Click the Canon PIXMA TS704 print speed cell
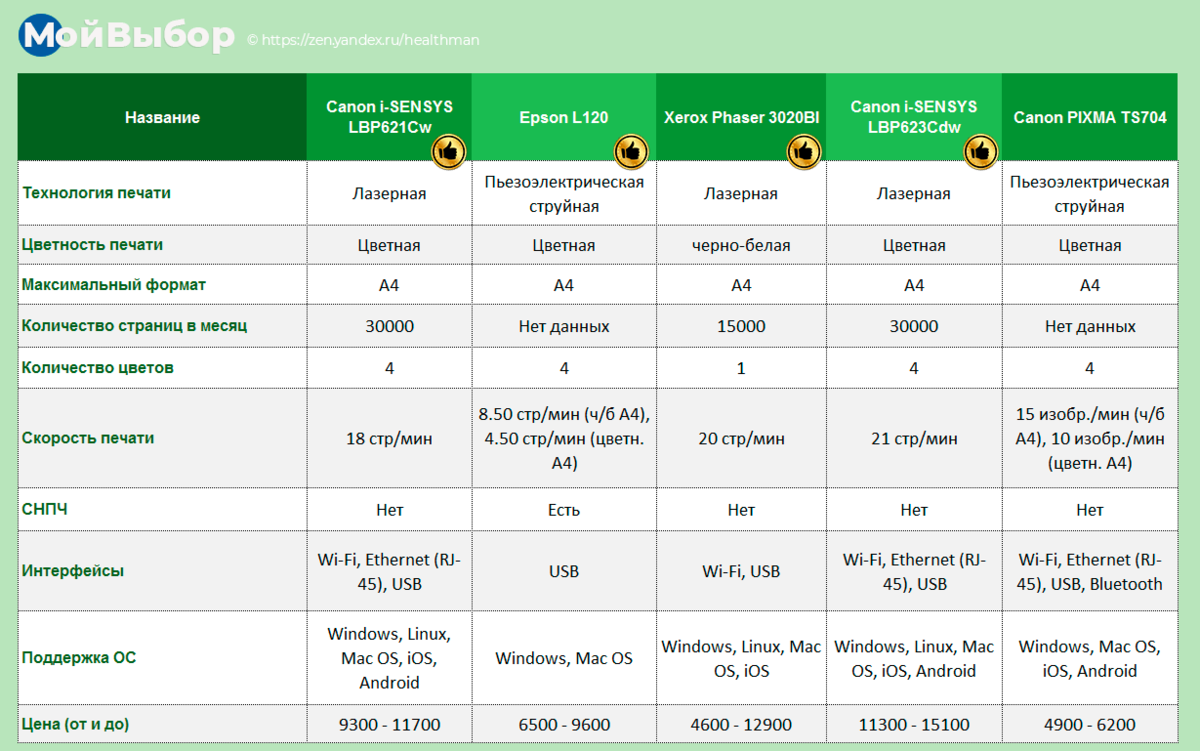The image size is (1200, 751). [1090, 438]
